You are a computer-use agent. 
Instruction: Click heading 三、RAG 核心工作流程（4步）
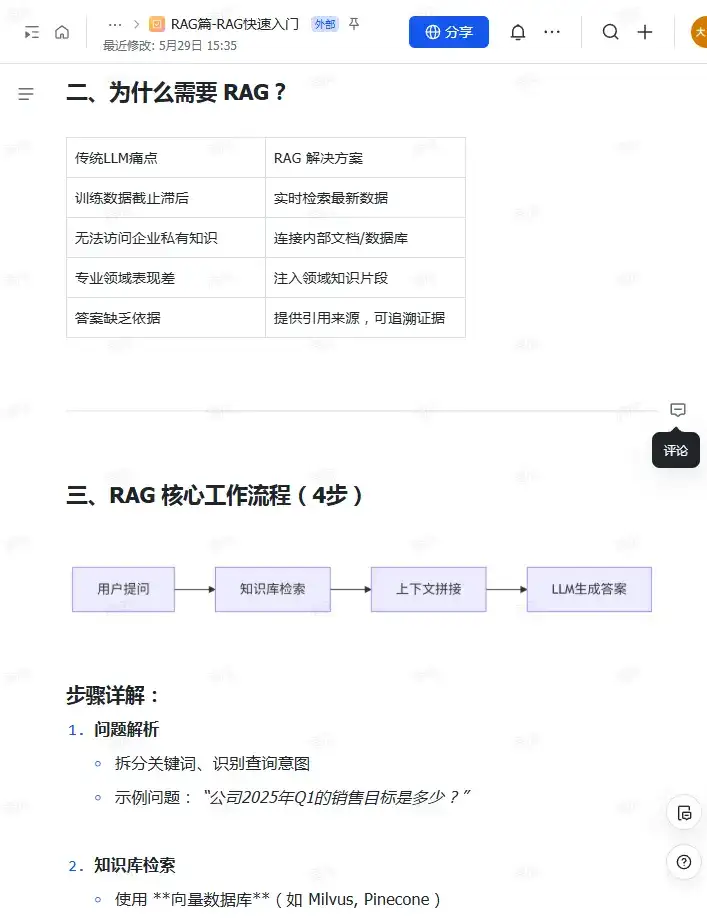[215, 495]
